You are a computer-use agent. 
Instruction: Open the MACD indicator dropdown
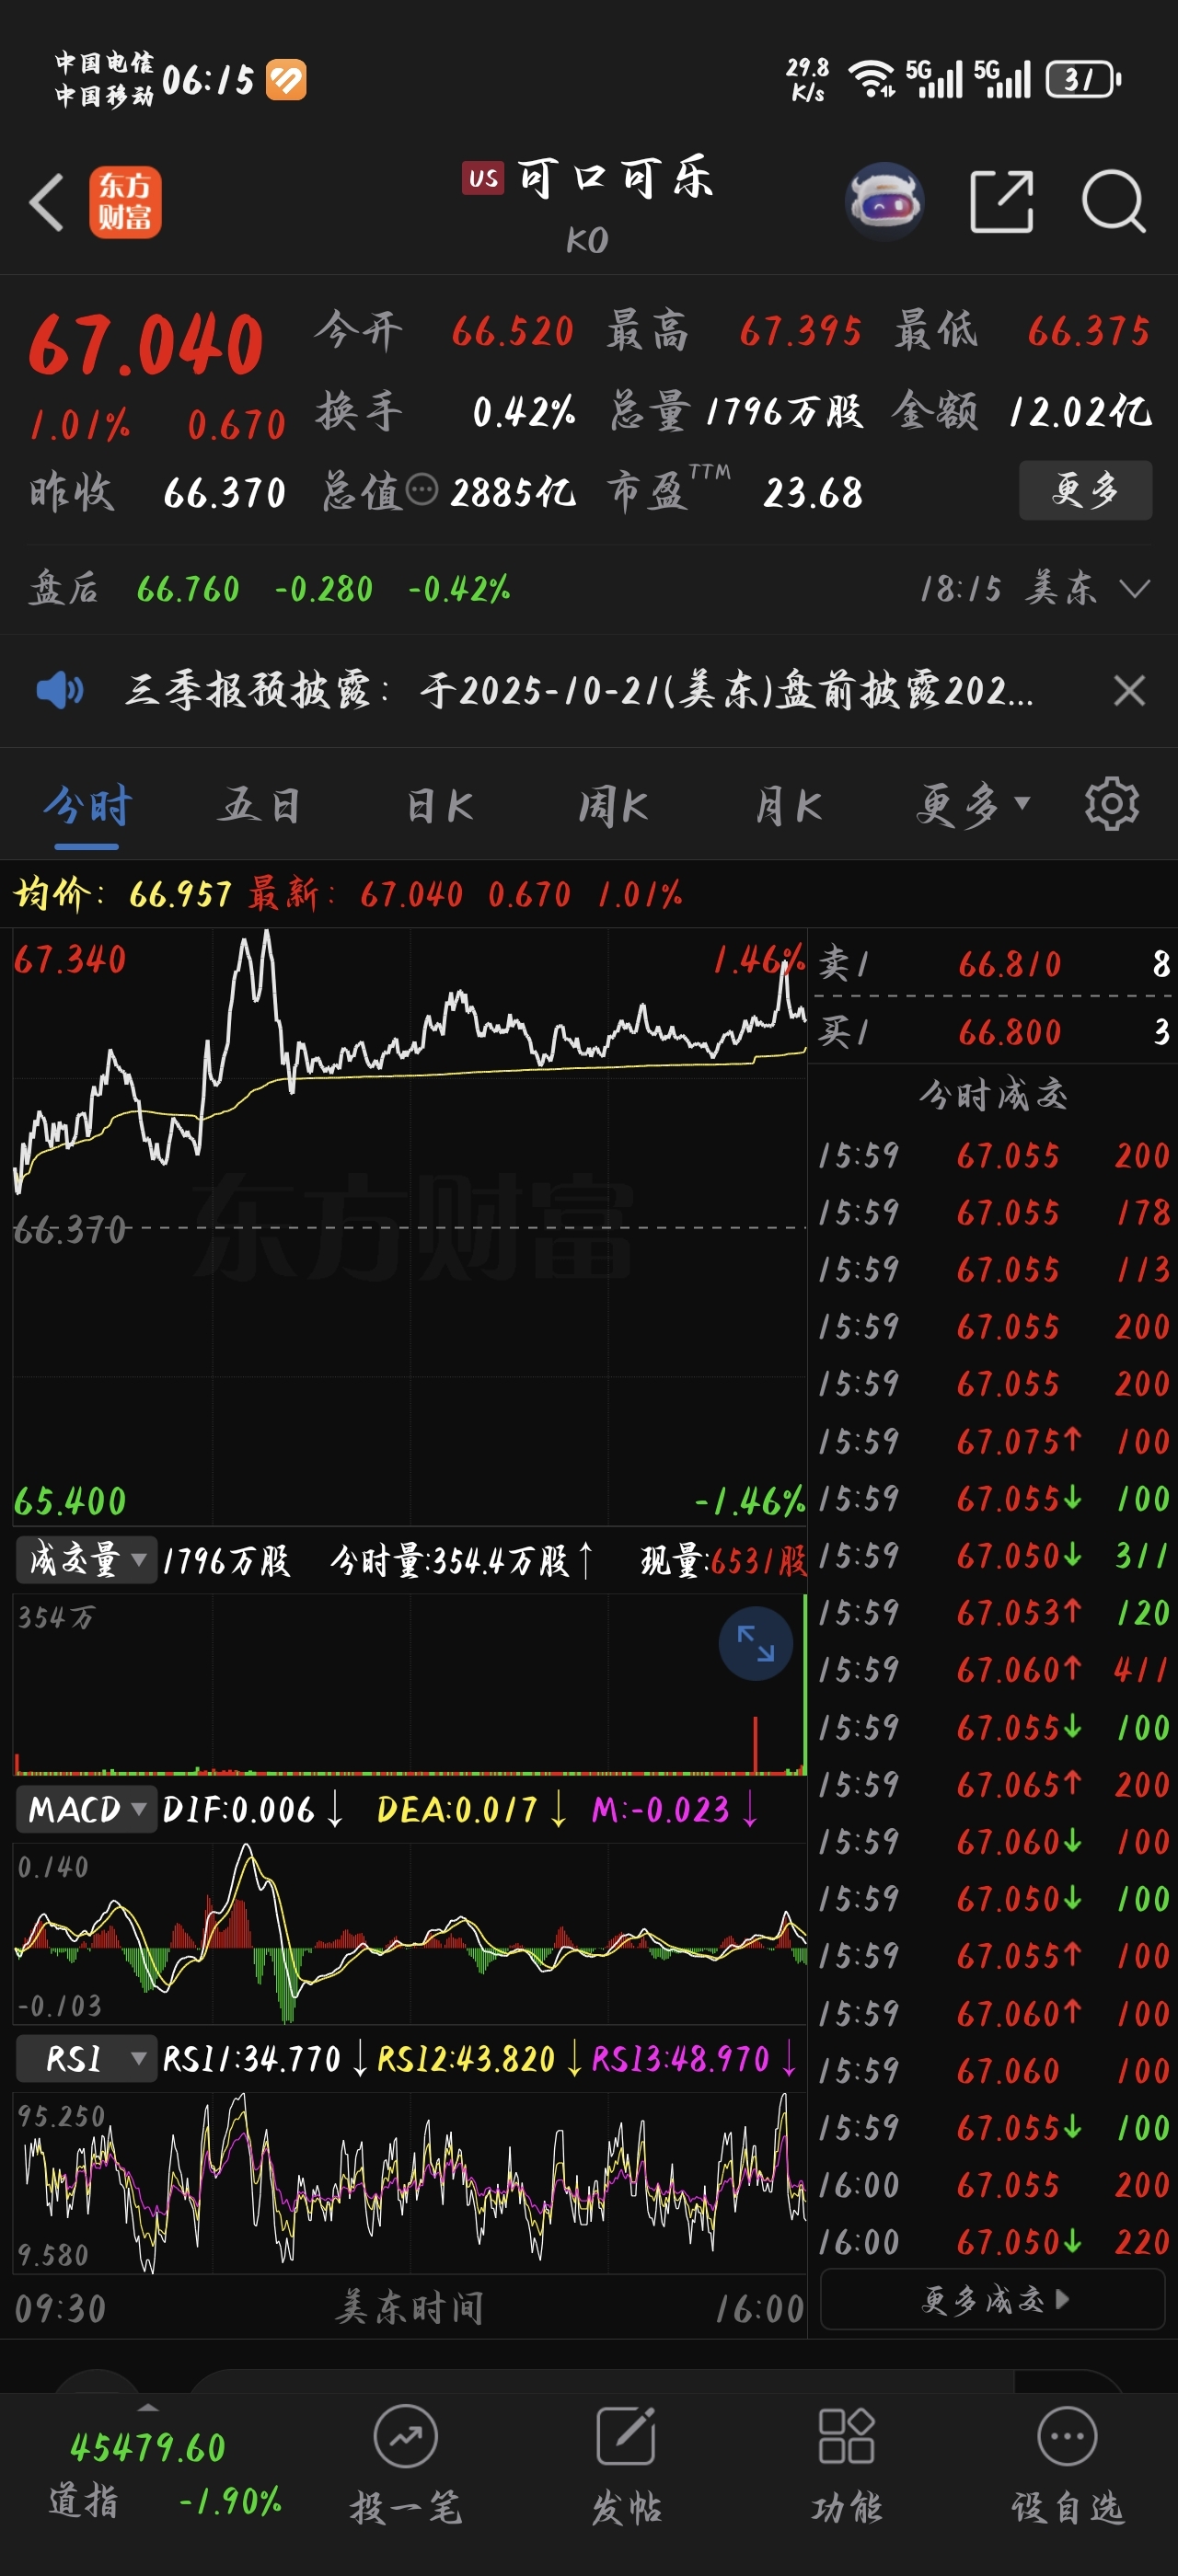[x=86, y=1810]
